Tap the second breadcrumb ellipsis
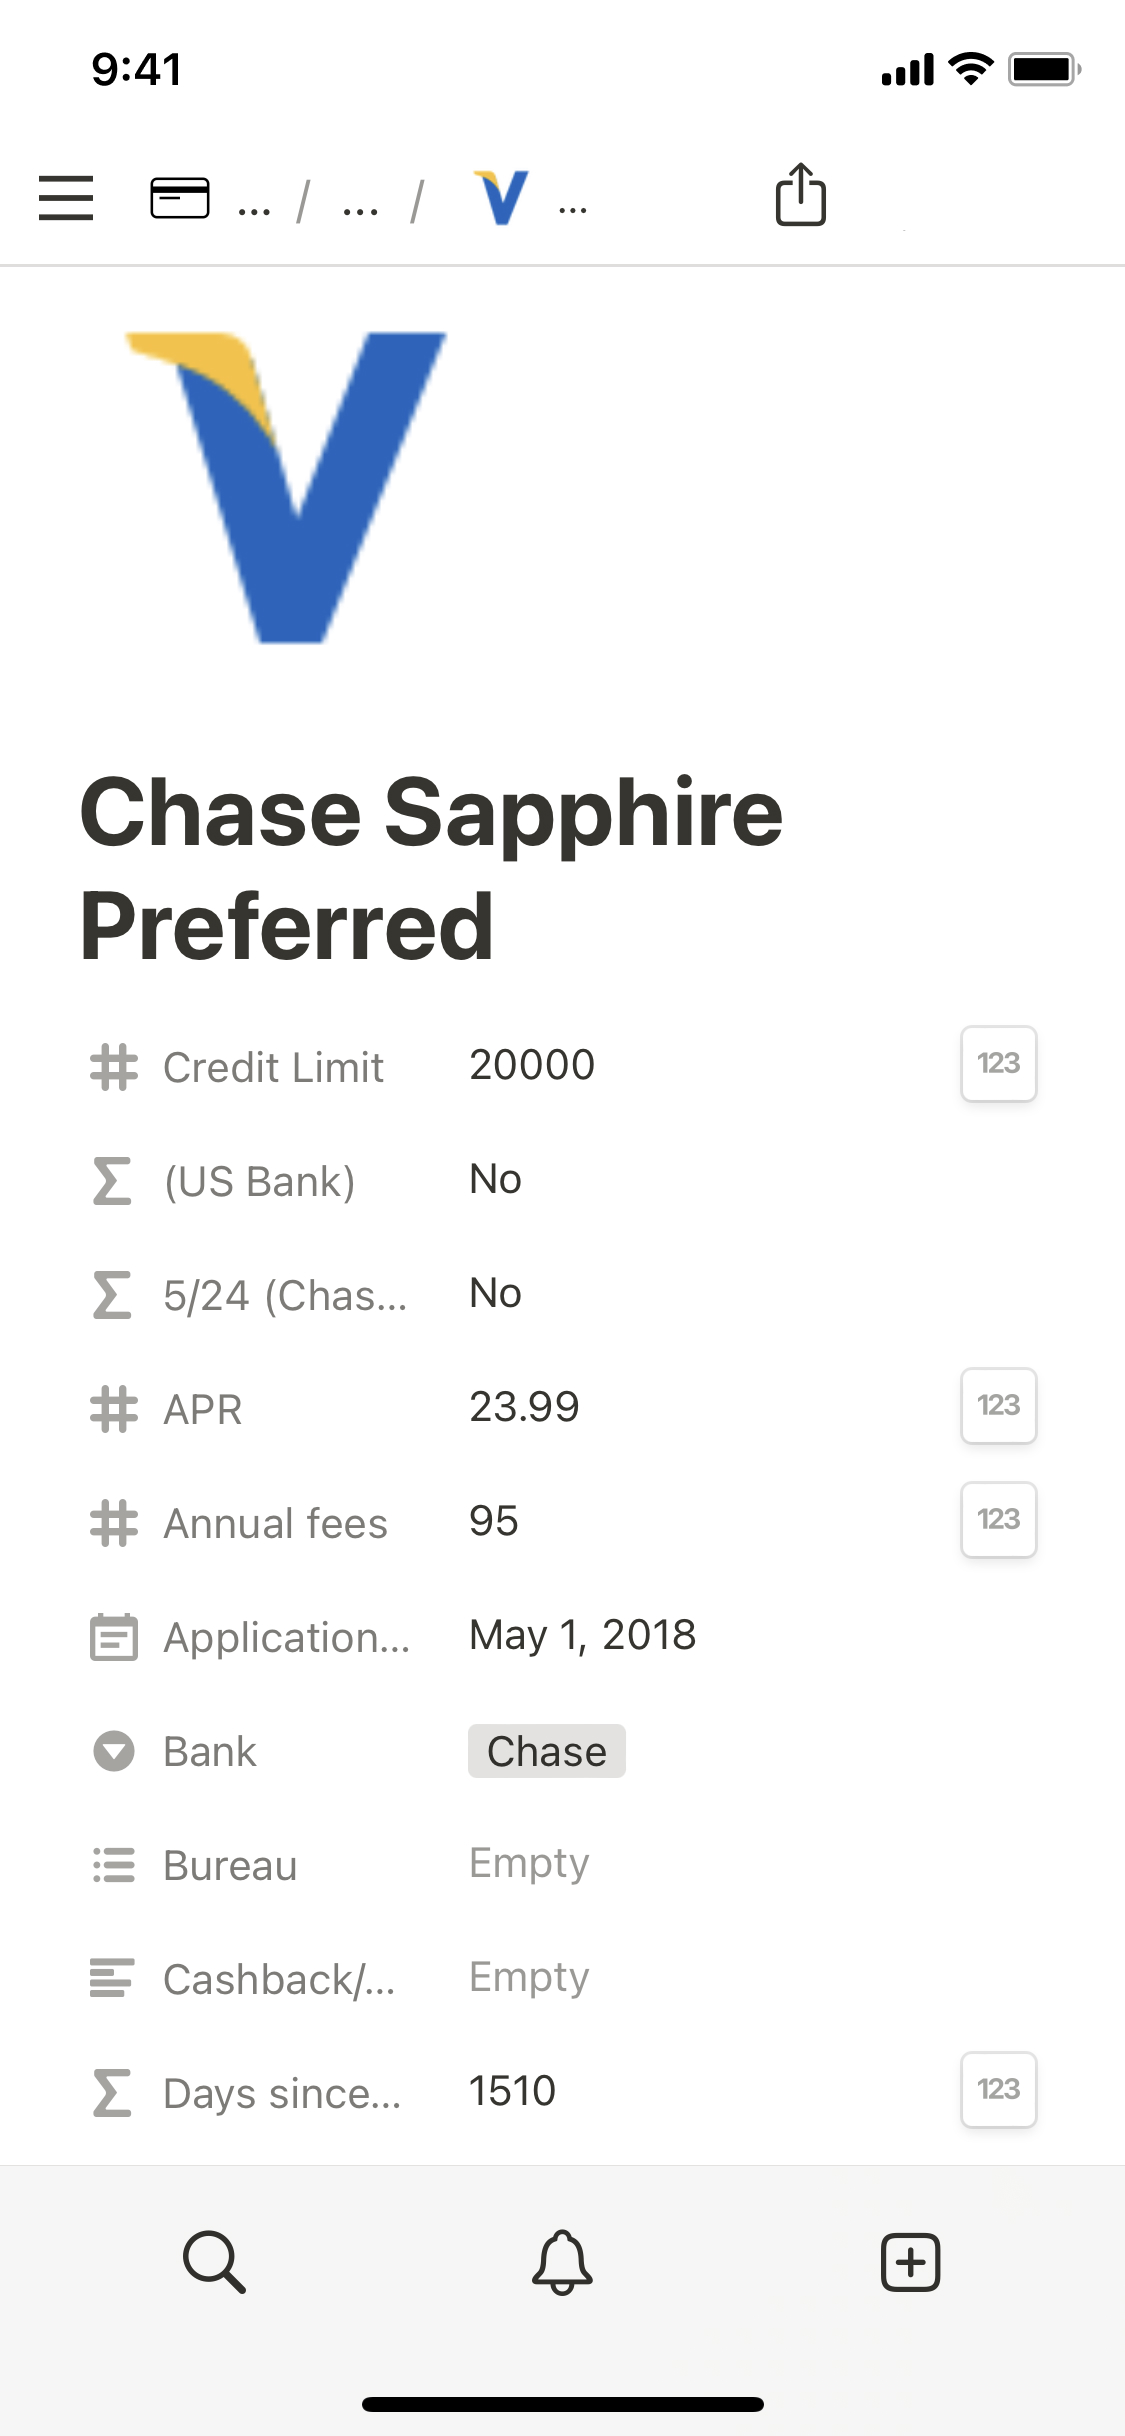Screen dimensions: 1125x2436 [360, 207]
